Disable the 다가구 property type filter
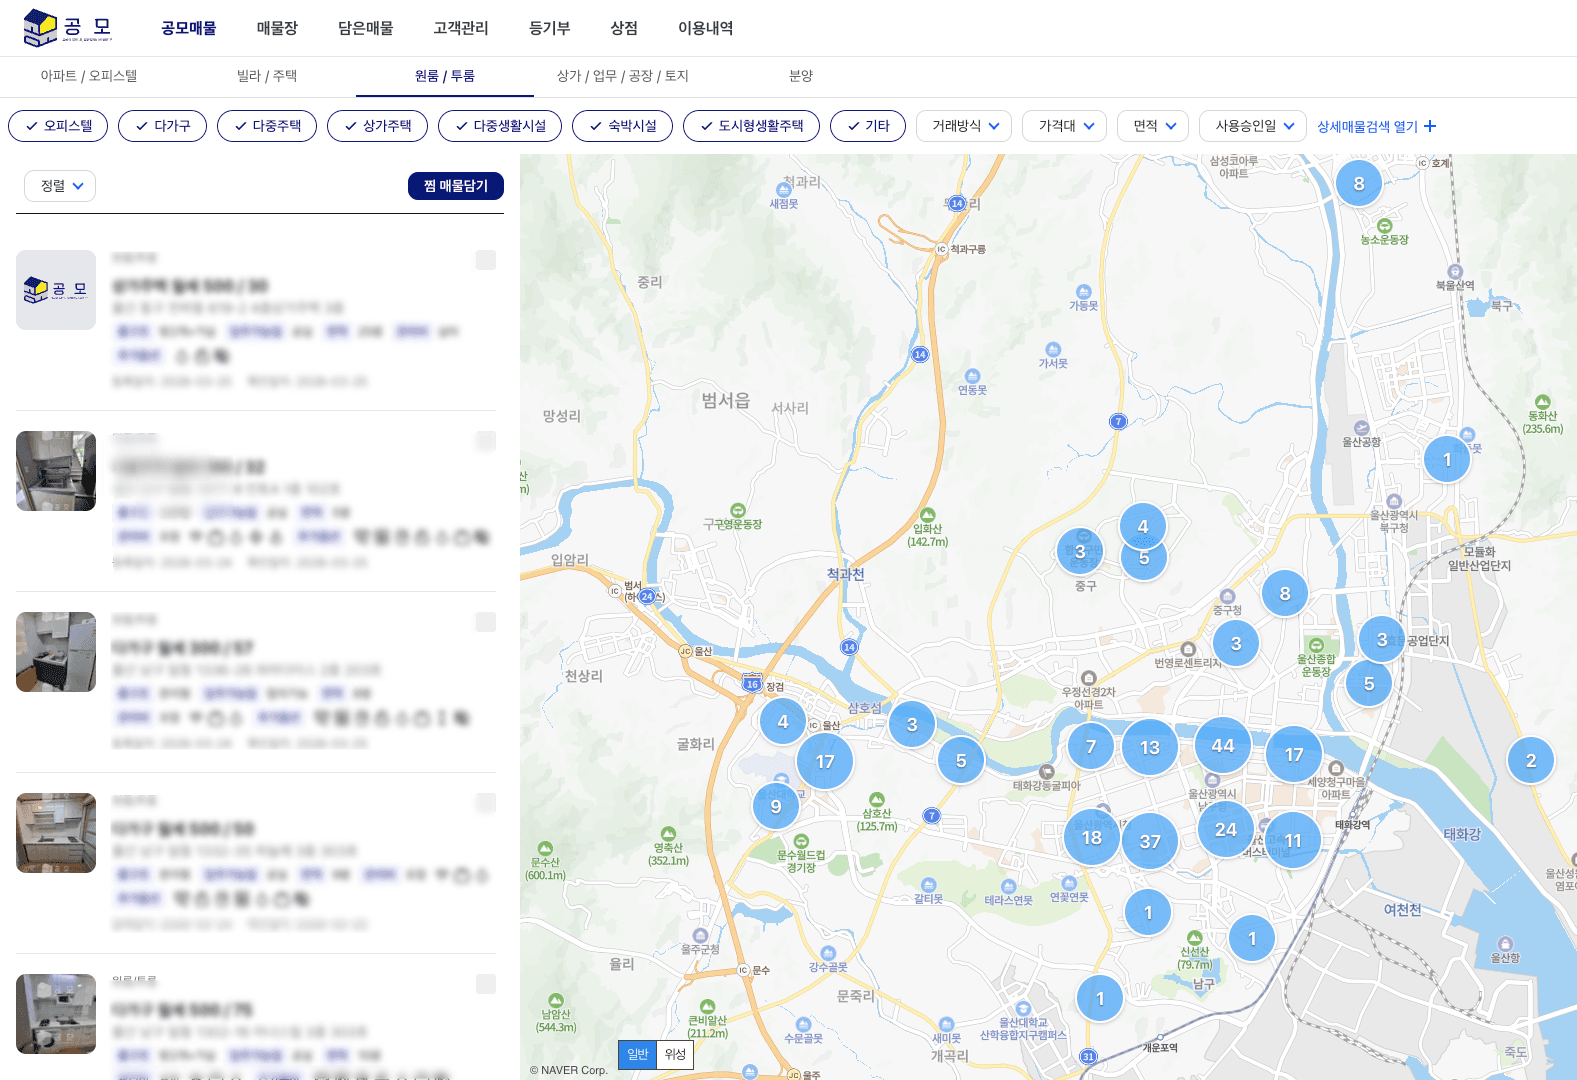The image size is (1577, 1080). point(162,126)
